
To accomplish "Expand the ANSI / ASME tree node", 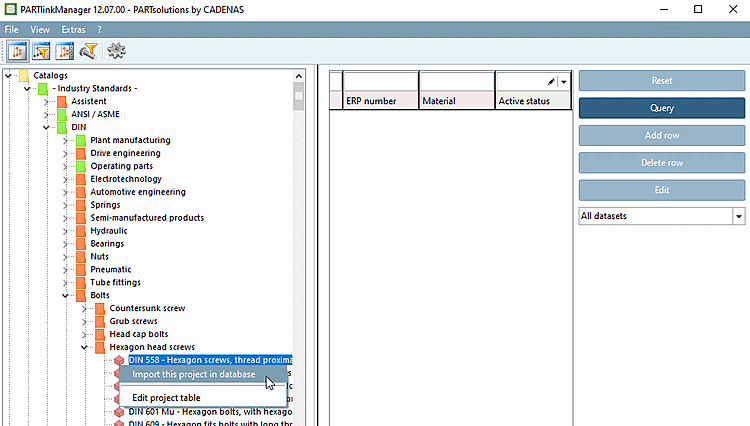I will [x=46, y=114].
